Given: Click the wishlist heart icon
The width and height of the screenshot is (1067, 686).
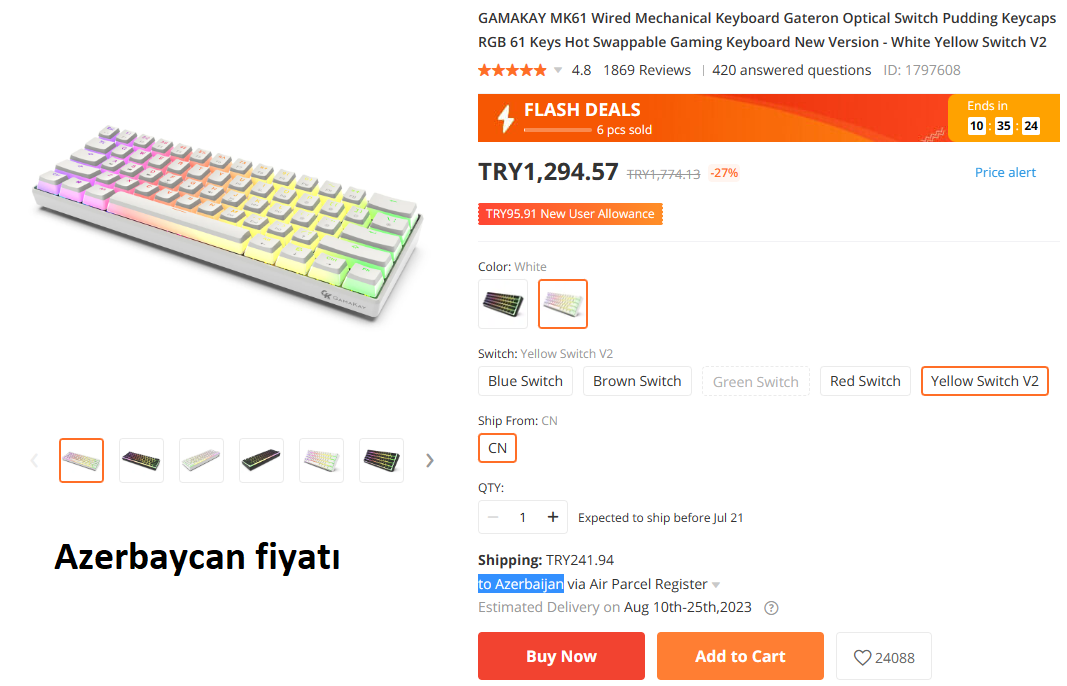Looking at the screenshot, I should (x=862, y=658).
